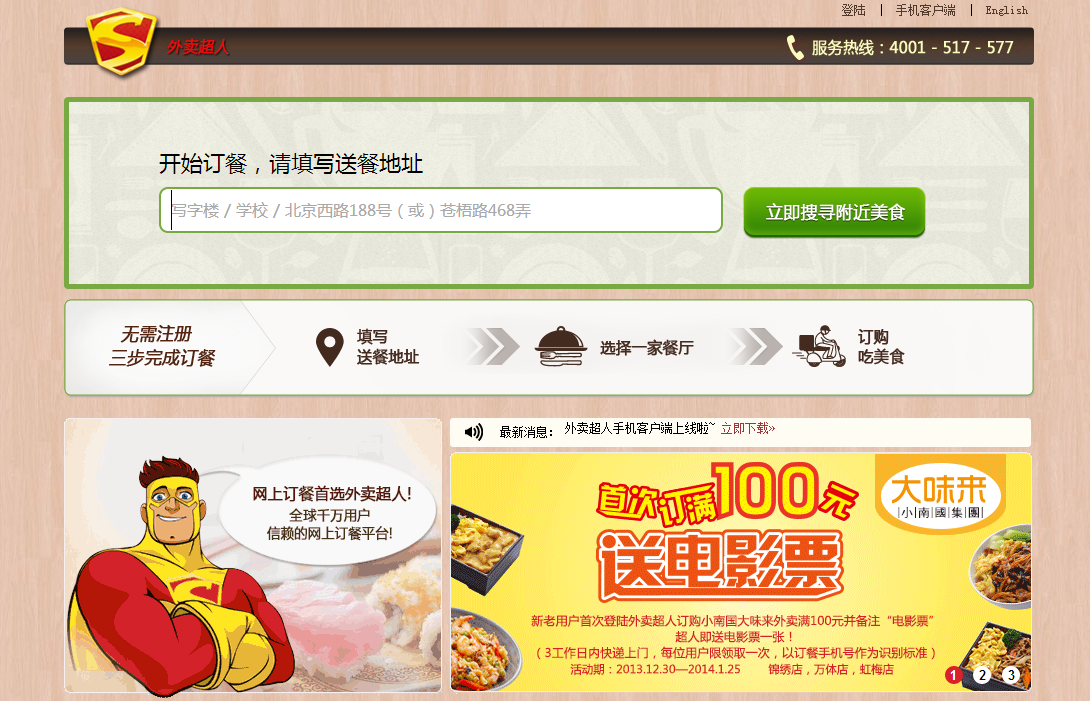Image resolution: width=1090 pixels, height=701 pixels.
Task: Open the 登陆 login link
Action: point(854,10)
